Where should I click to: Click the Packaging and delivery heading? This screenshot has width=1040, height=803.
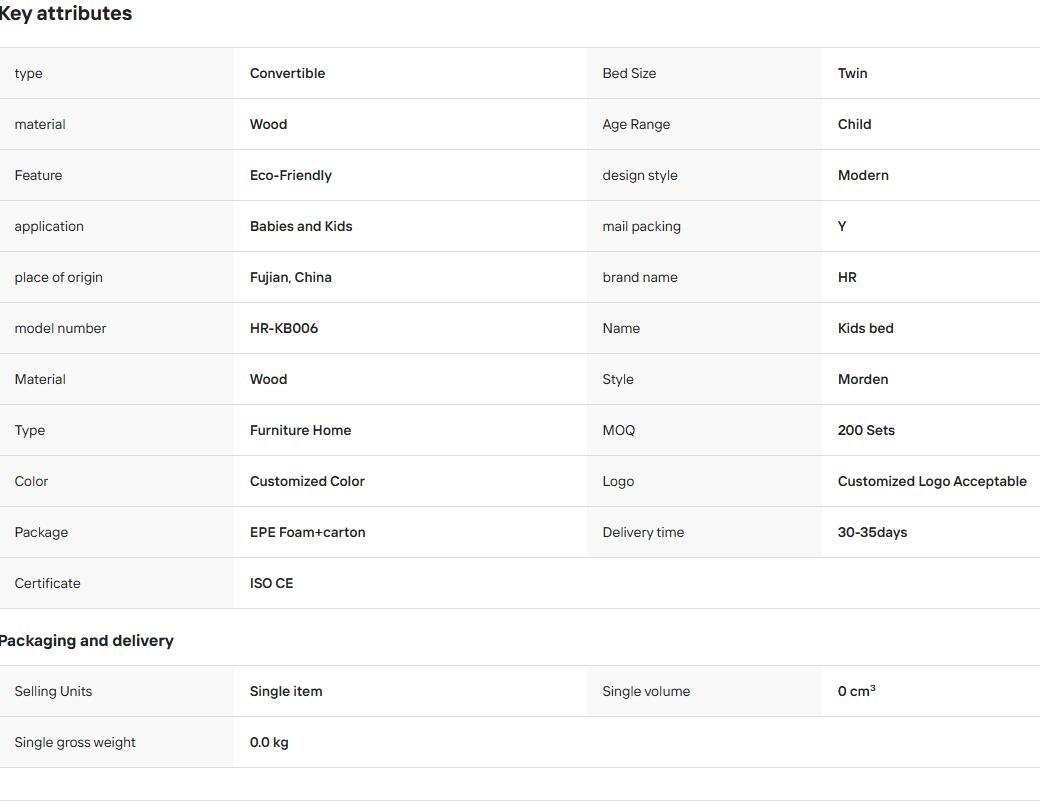coord(86,641)
